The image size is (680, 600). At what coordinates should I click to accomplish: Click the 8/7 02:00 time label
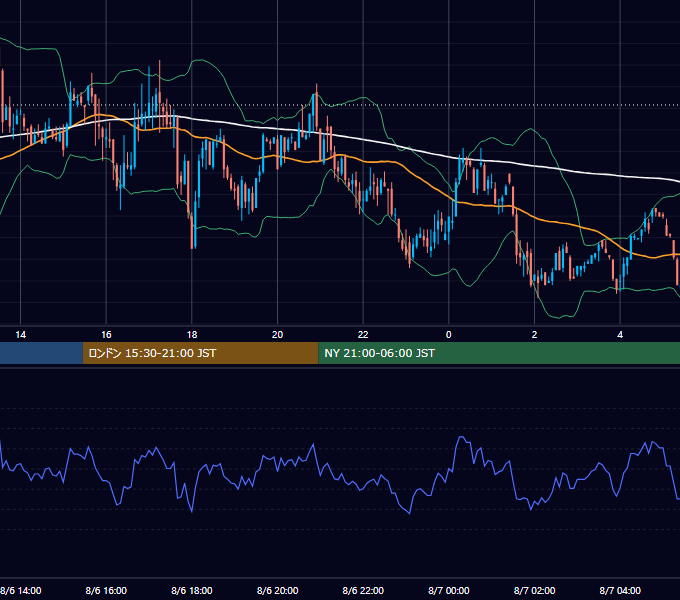point(534,590)
